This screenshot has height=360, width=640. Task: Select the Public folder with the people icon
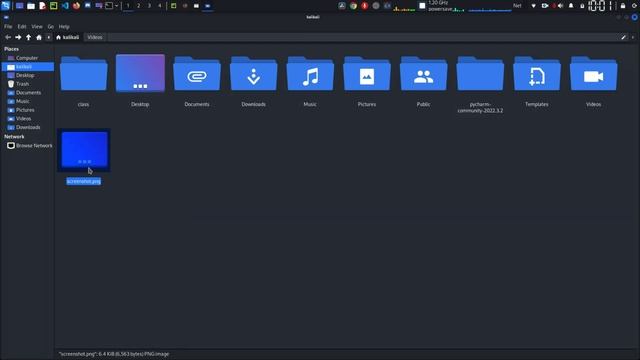coord(424,73)
